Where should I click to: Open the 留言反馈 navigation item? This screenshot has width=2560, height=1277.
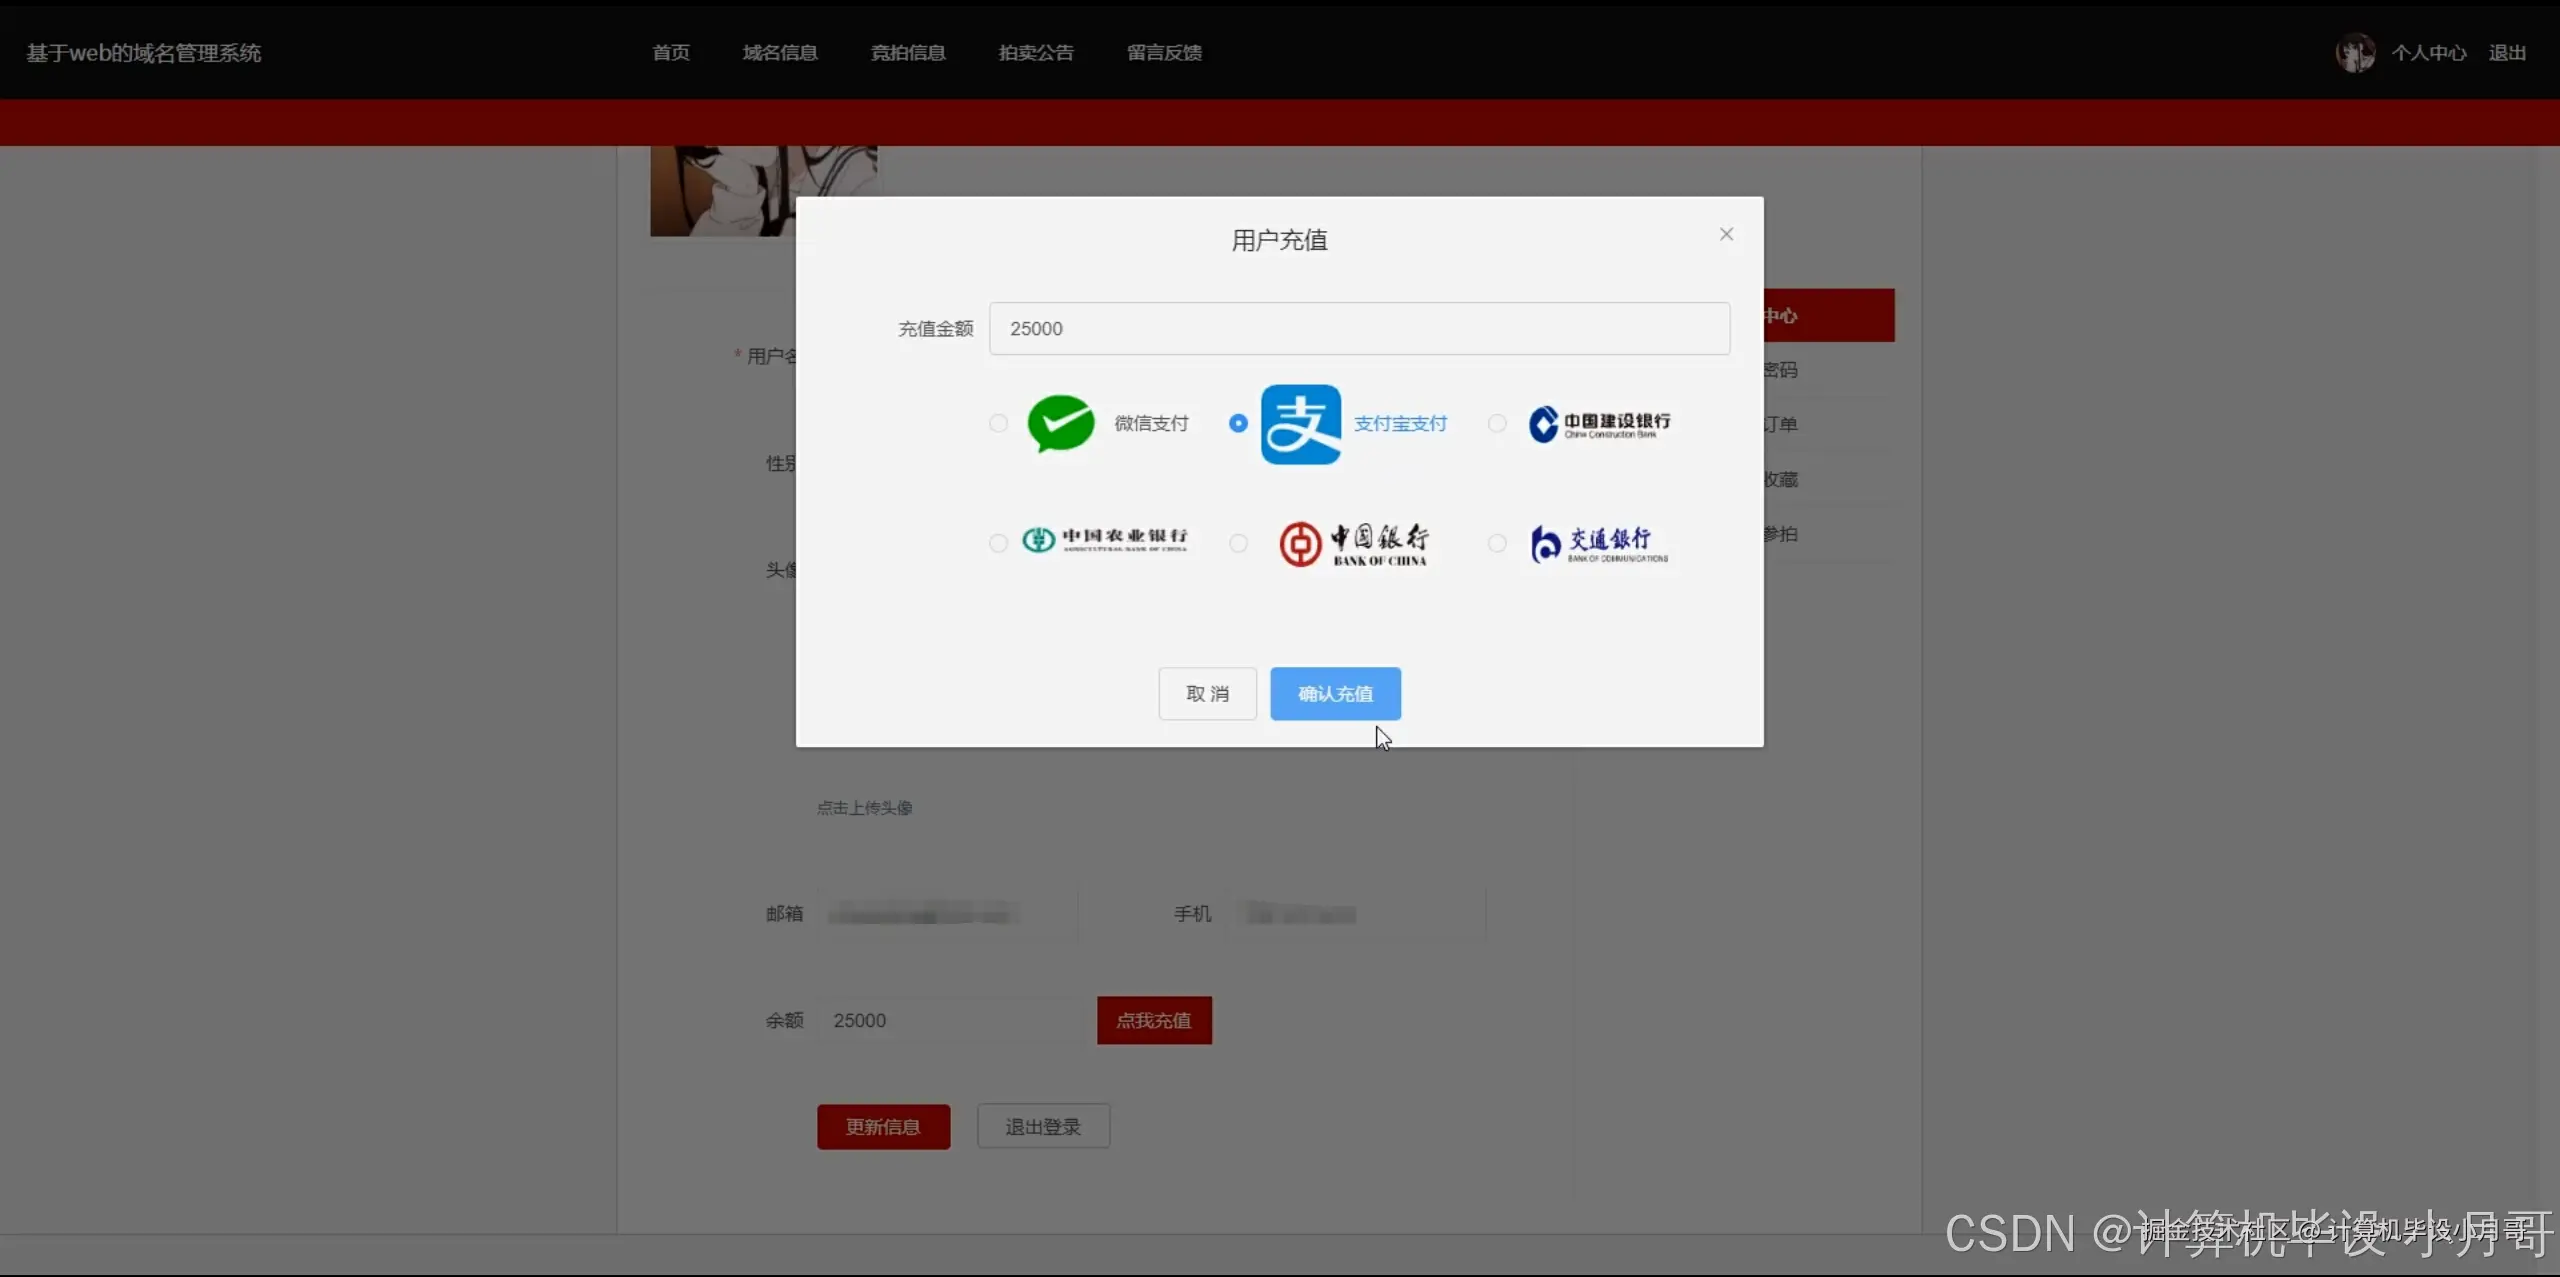coord(1163,51)
